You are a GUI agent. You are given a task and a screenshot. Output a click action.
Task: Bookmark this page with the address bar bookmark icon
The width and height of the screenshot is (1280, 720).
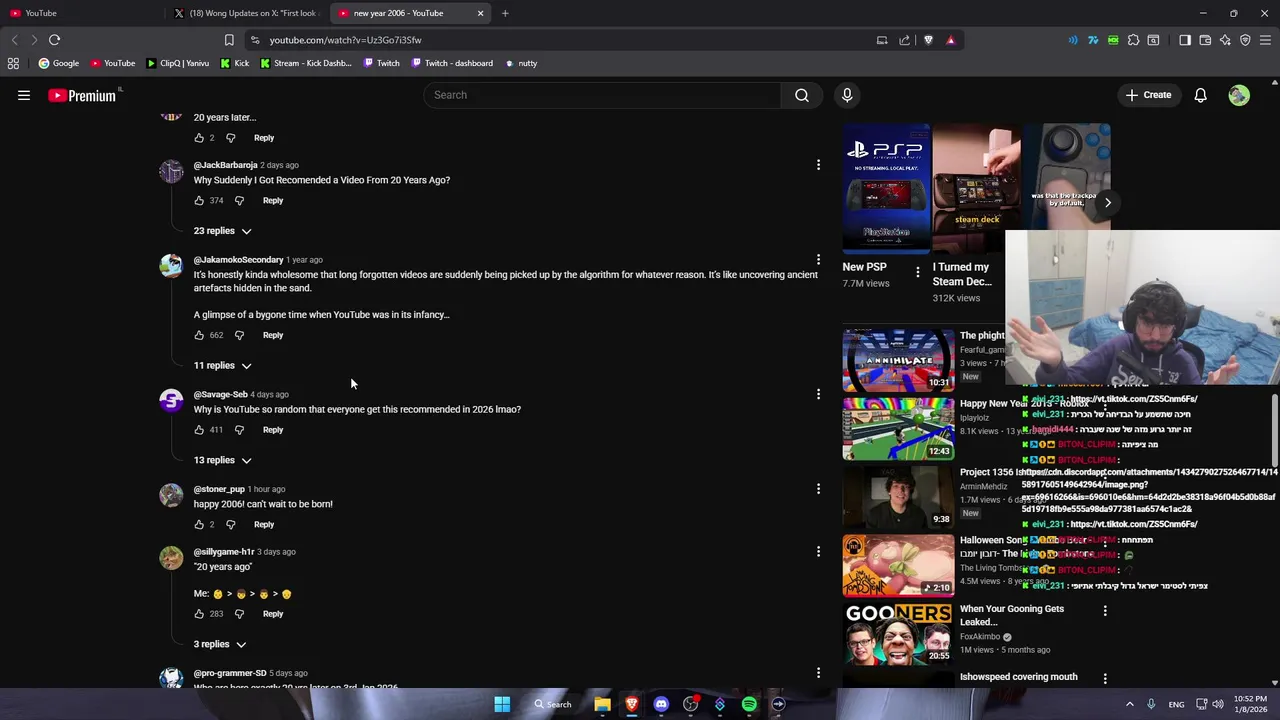coord(229,40)
